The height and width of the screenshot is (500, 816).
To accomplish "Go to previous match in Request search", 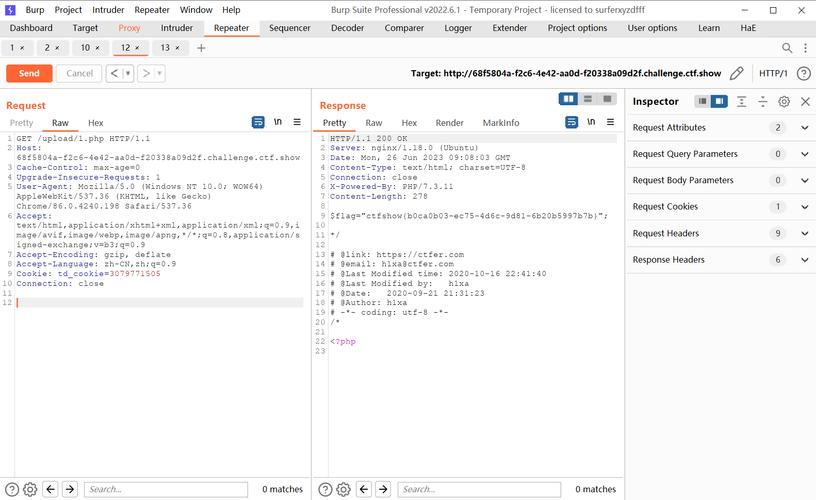I will point(50,489).
